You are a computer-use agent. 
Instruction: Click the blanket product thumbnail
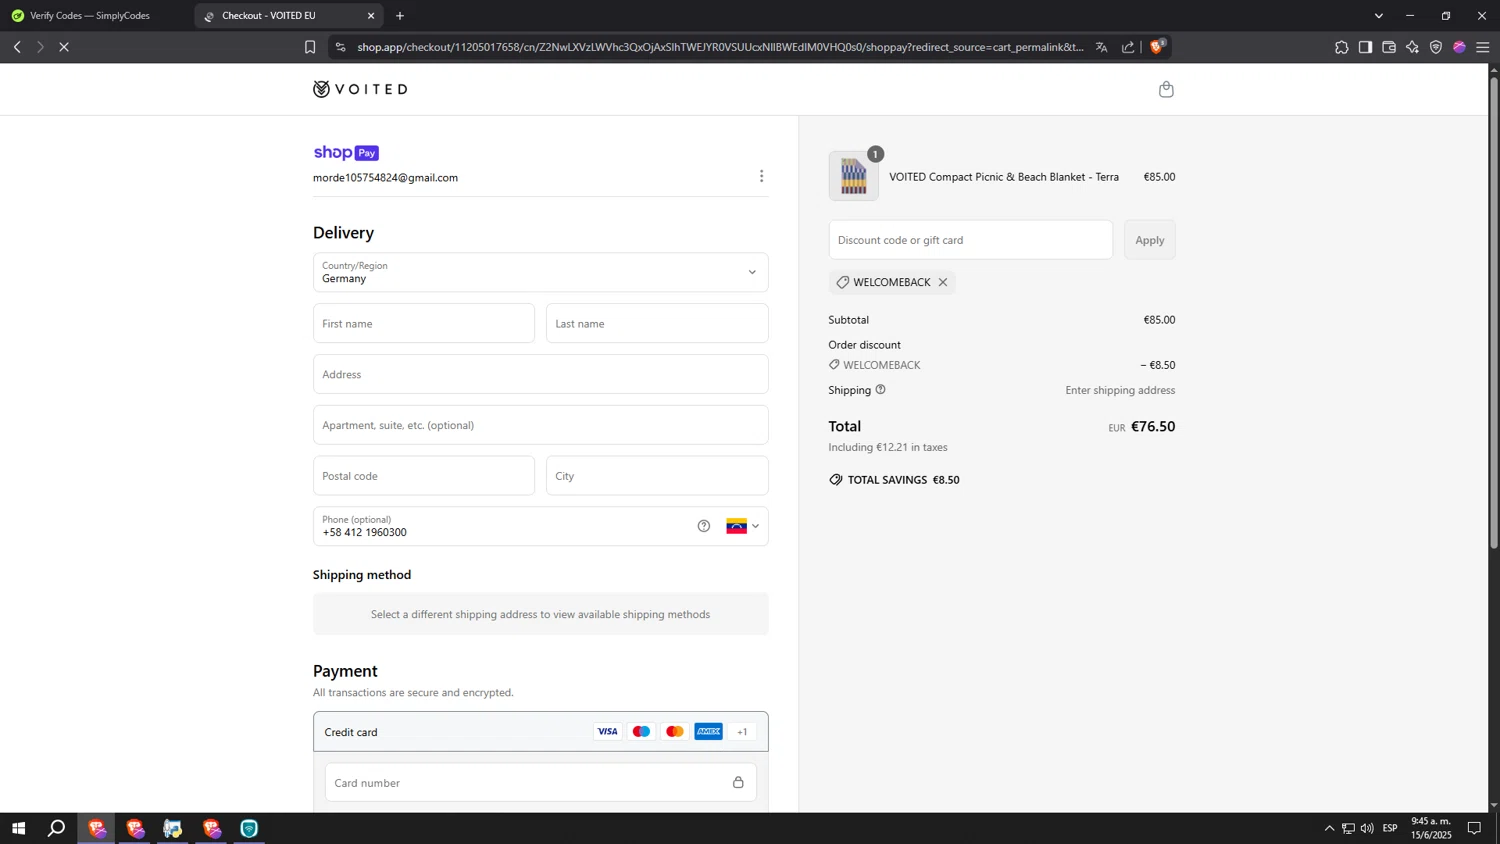point(853,176)
